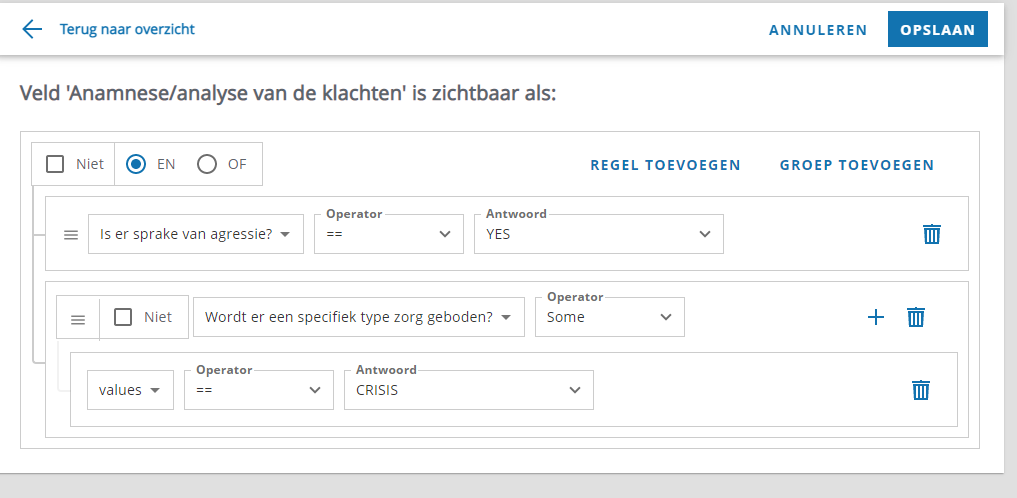
Task: Open the Antwoord dropdown showing YES
Action: 599,234
